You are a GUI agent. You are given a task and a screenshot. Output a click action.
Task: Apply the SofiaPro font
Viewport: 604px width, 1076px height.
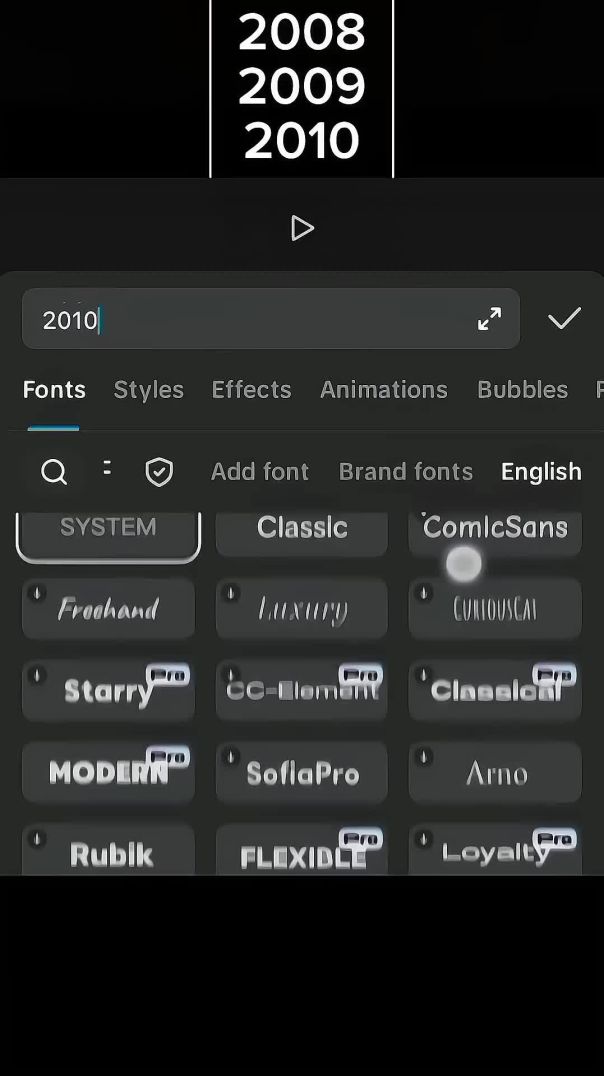302,773
